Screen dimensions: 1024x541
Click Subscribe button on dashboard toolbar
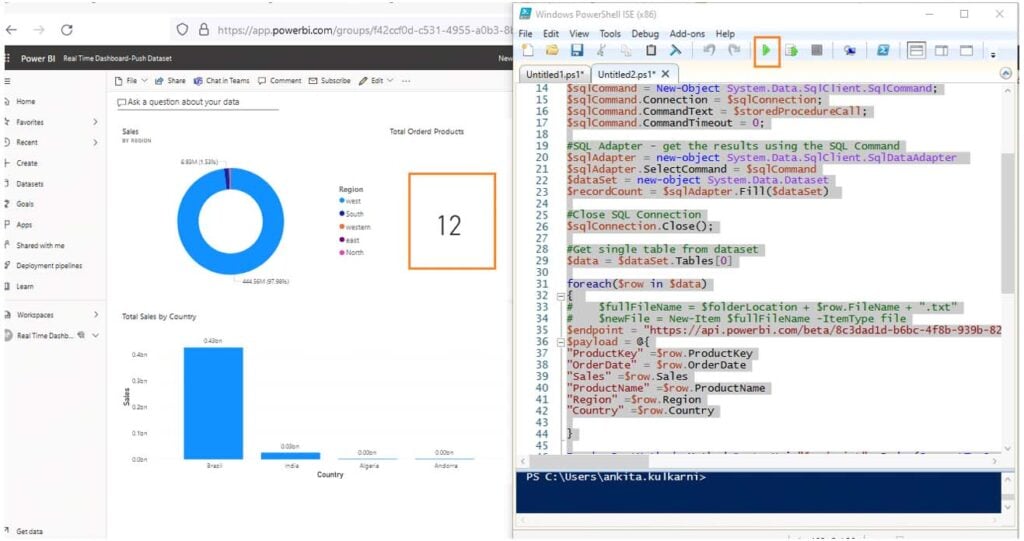click(x=330, y=80)
